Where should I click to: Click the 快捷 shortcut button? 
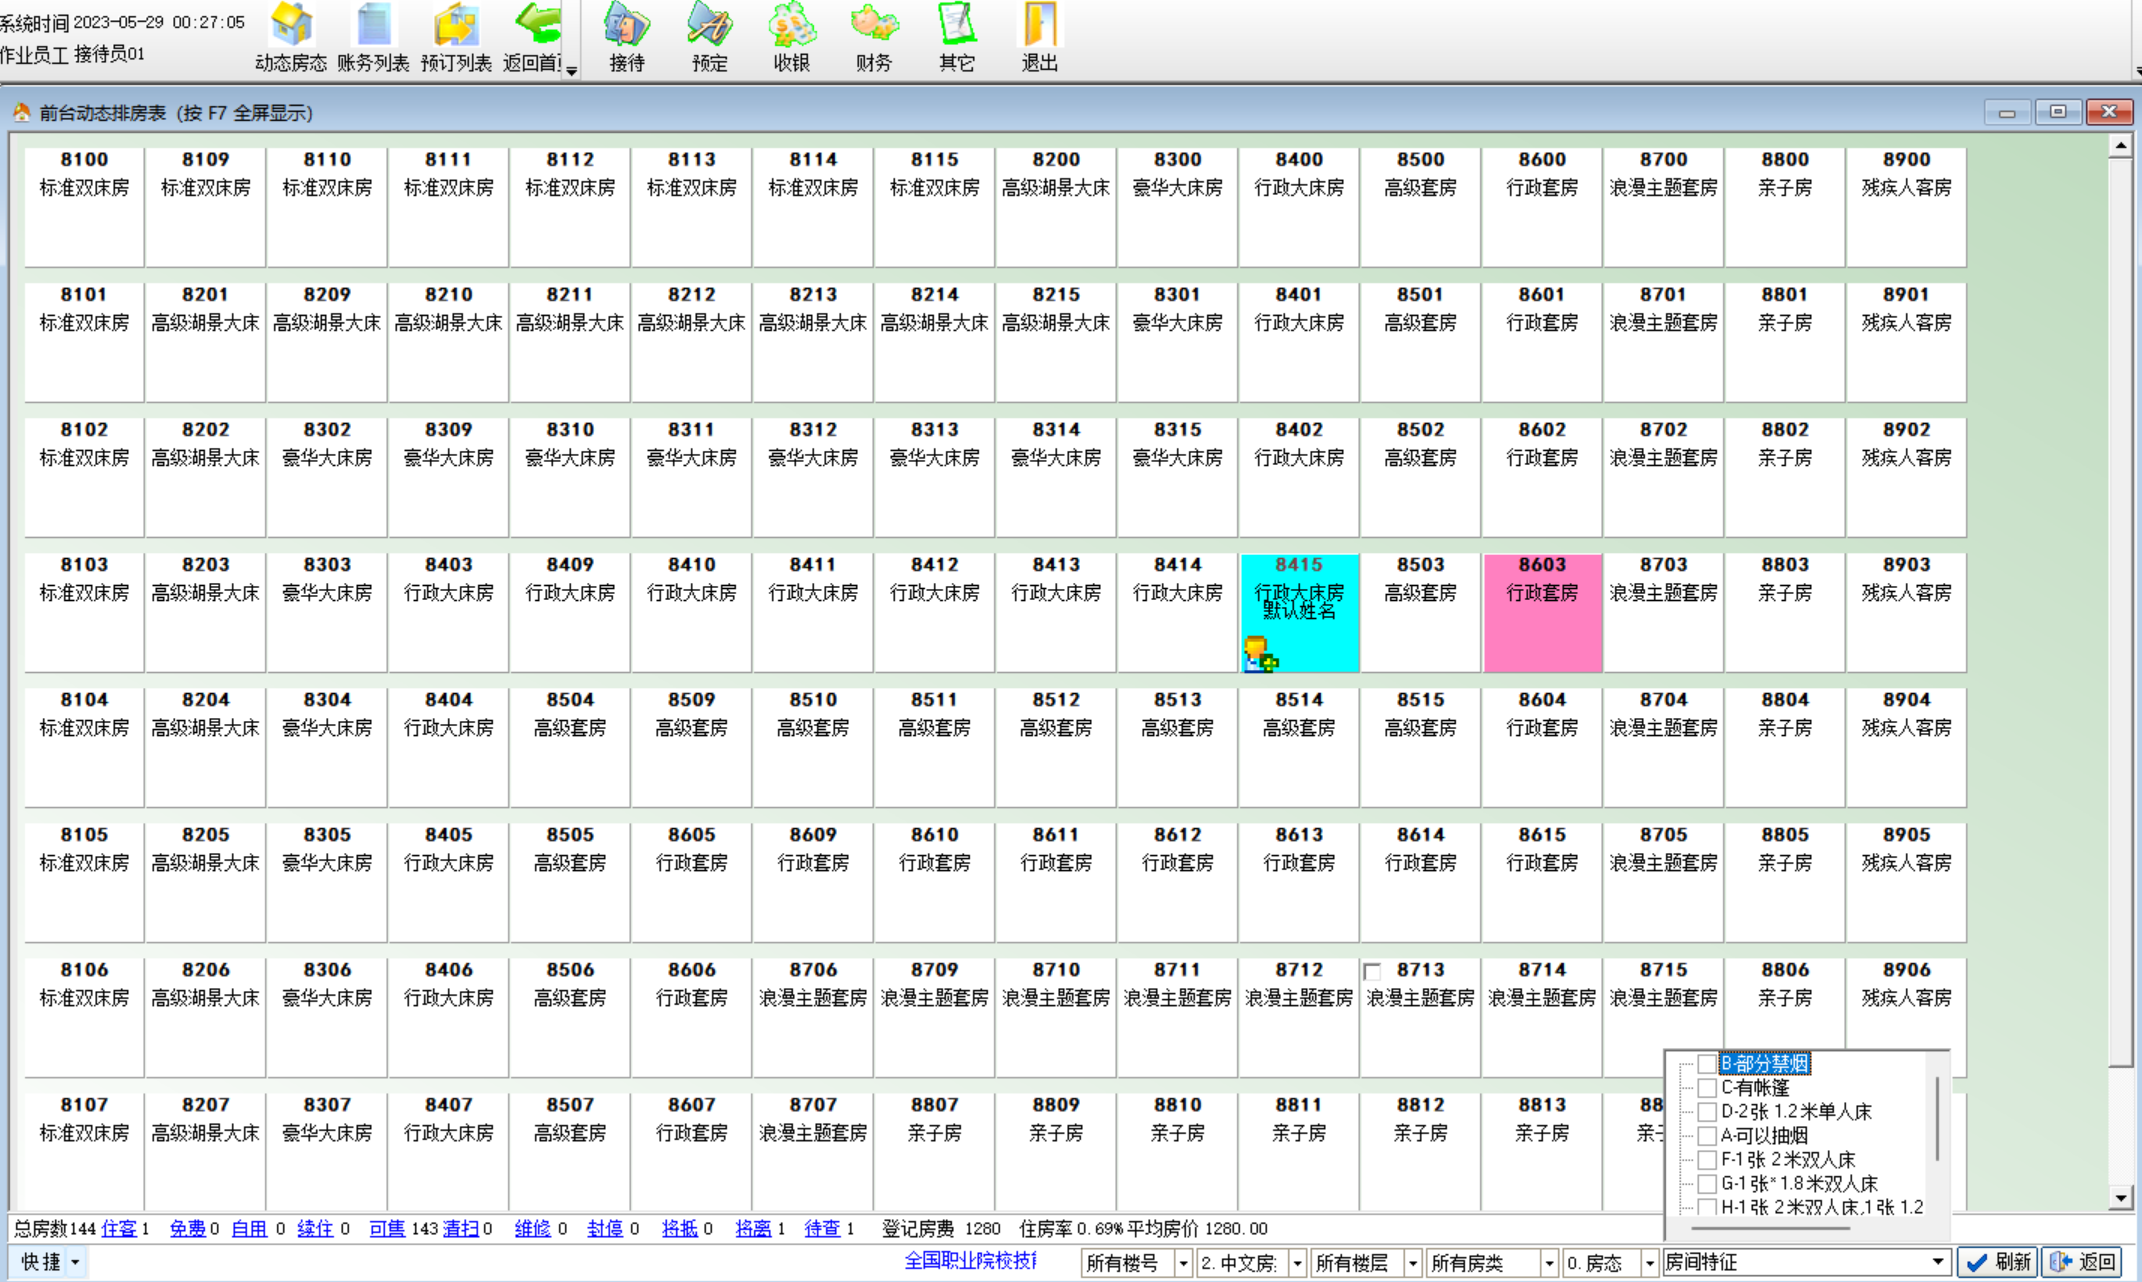point(41,1263)
